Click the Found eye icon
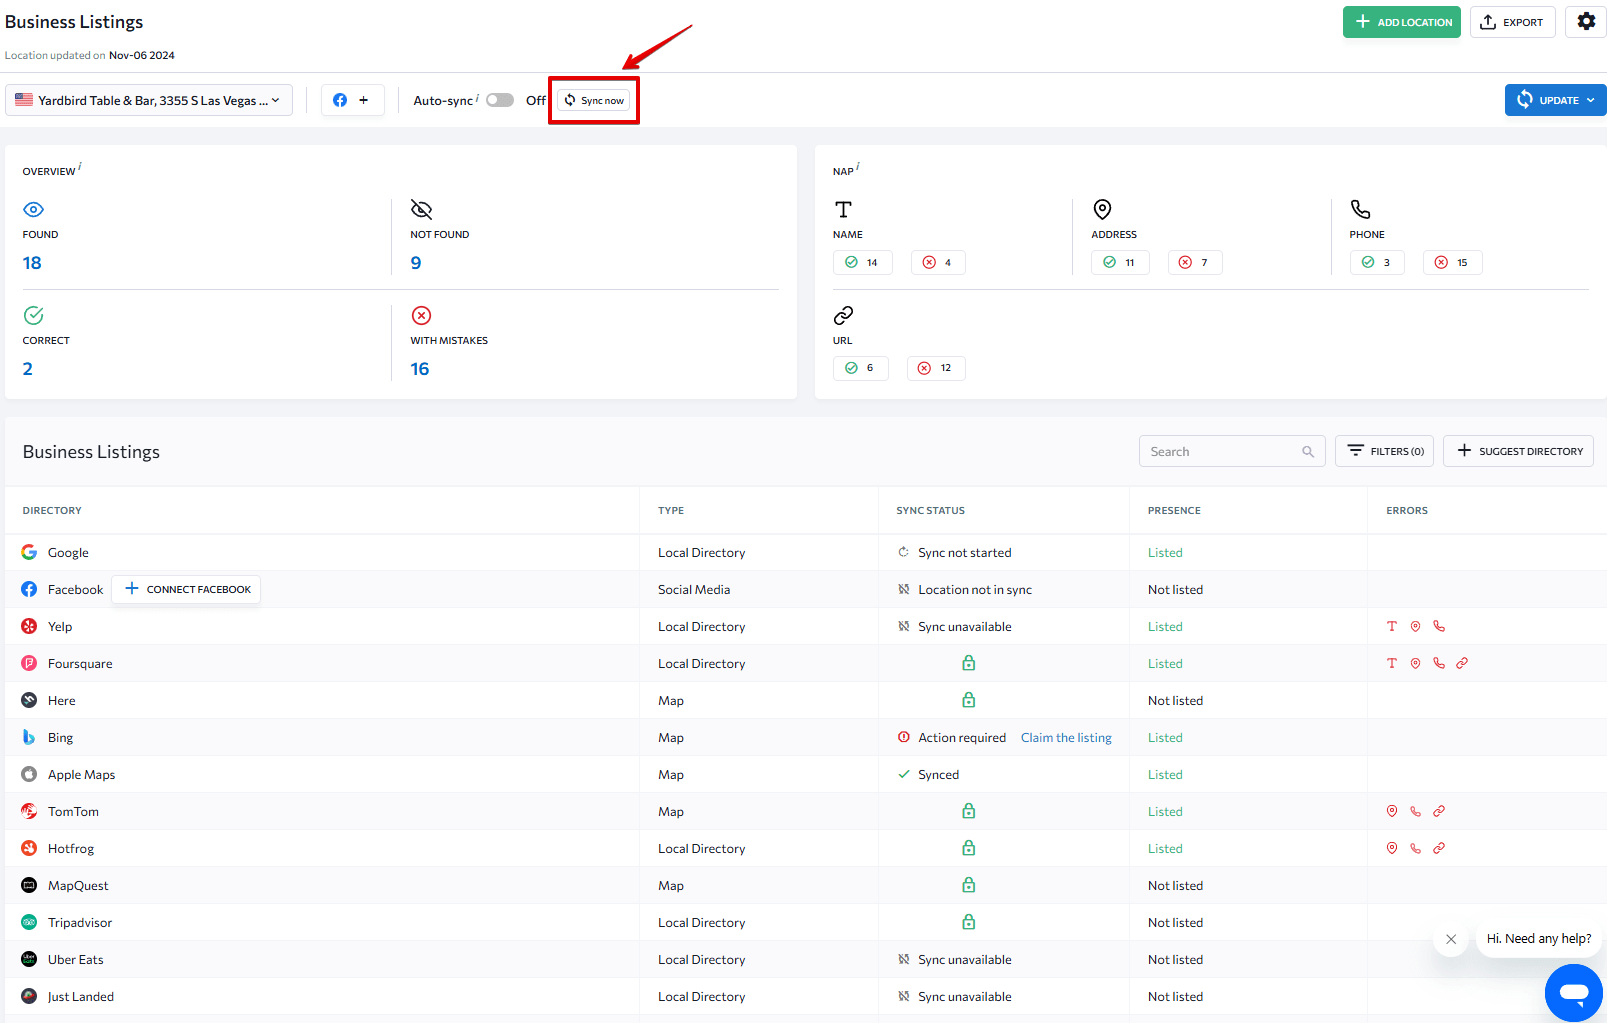 [33, 209]
